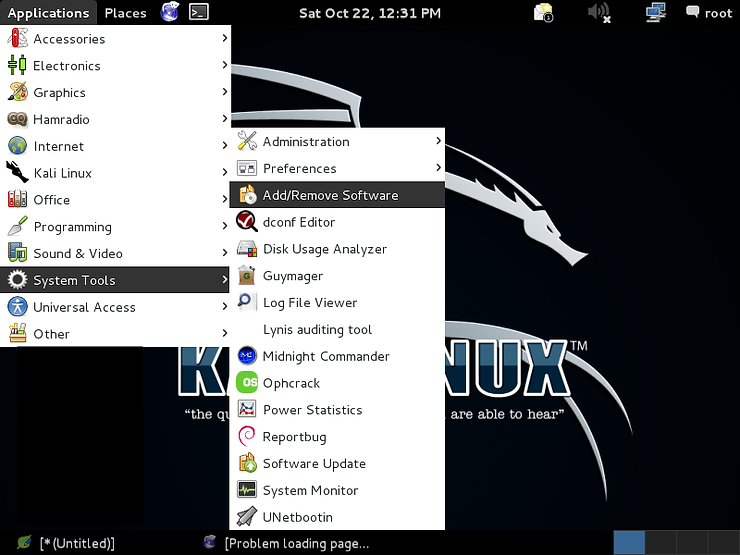Select Add/Remove Software menu entry

click(337, 195)
